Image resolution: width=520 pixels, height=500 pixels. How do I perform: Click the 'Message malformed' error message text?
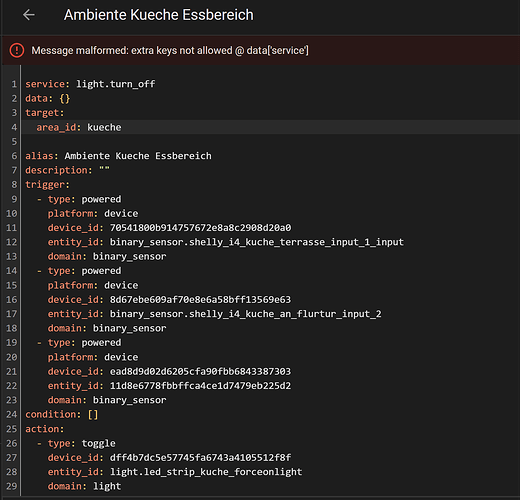[x=170, y=50]
